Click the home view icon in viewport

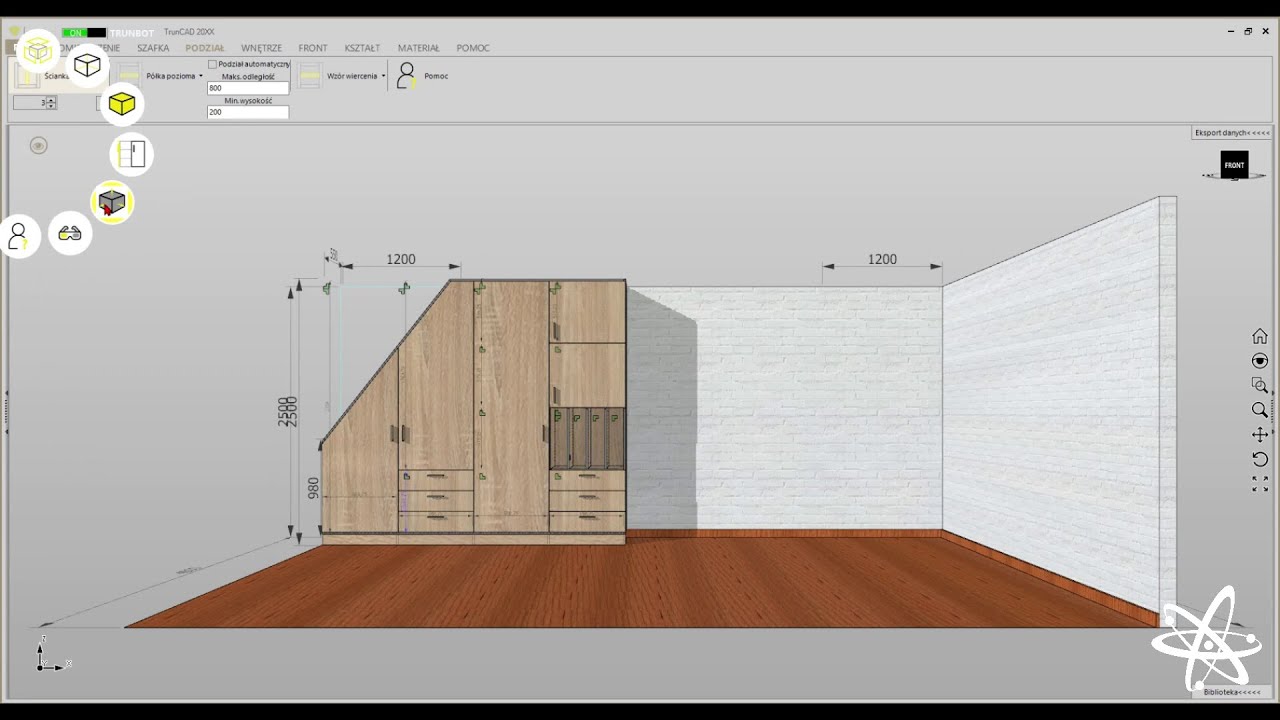1260,336
